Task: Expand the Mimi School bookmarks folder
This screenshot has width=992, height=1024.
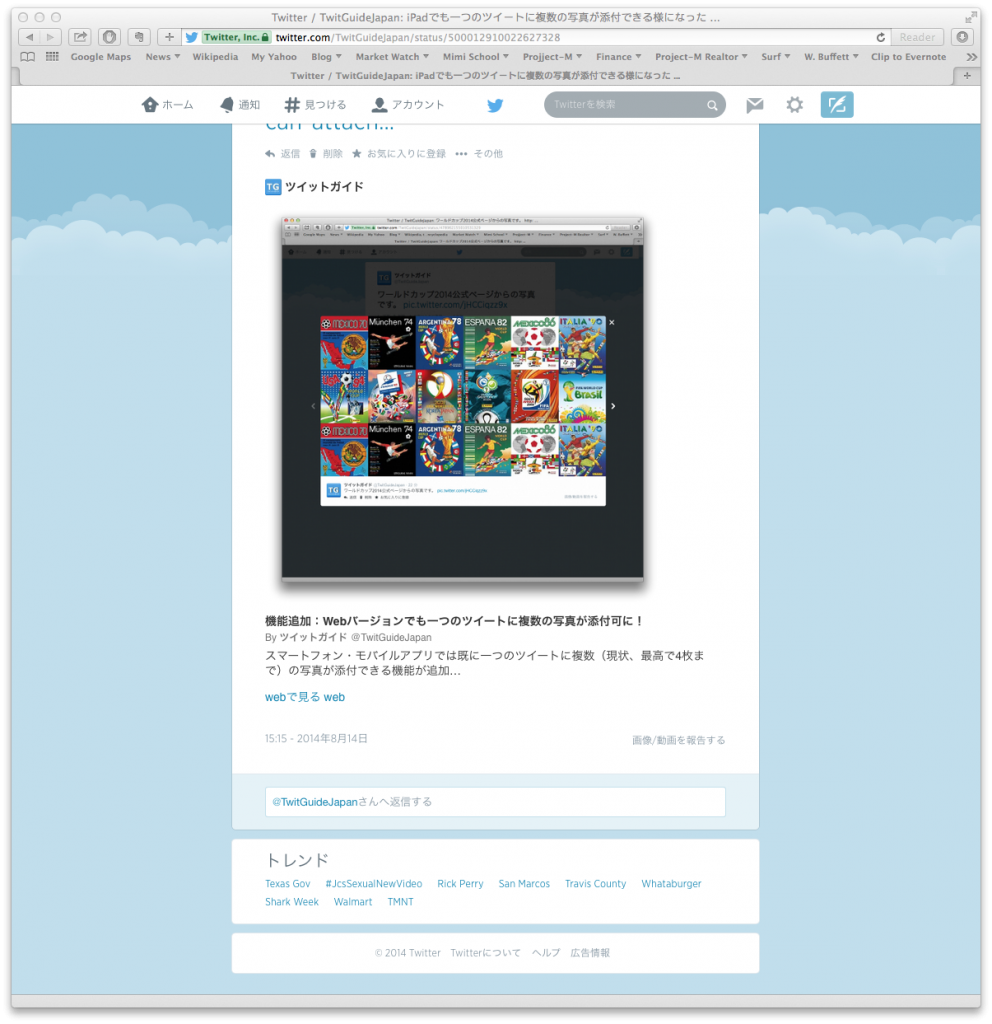Action: (x=475, y=57)
